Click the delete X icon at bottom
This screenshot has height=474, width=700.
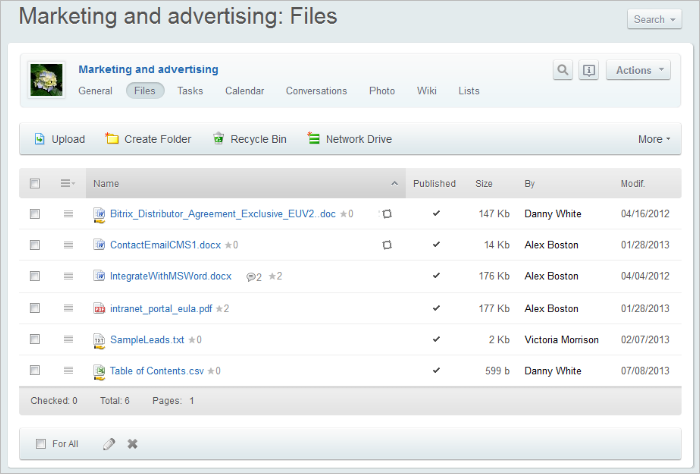coord(132,443)
